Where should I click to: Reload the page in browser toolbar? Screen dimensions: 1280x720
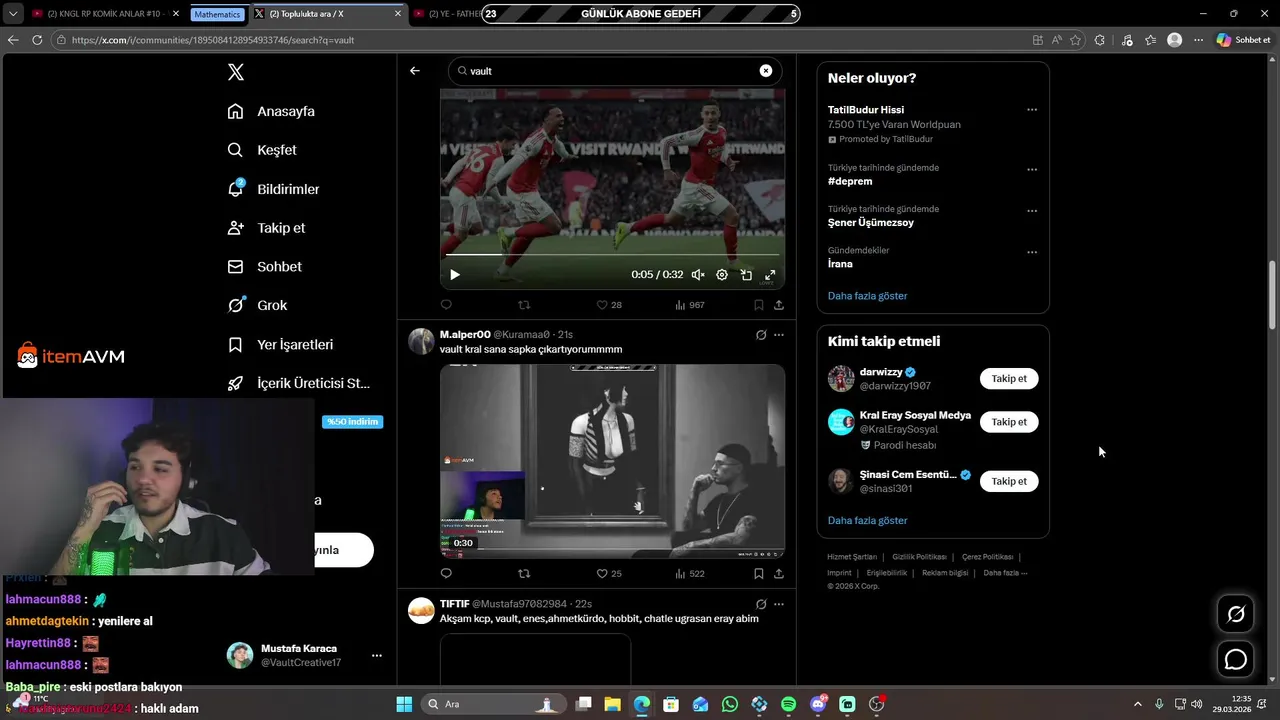click(37, 40)
